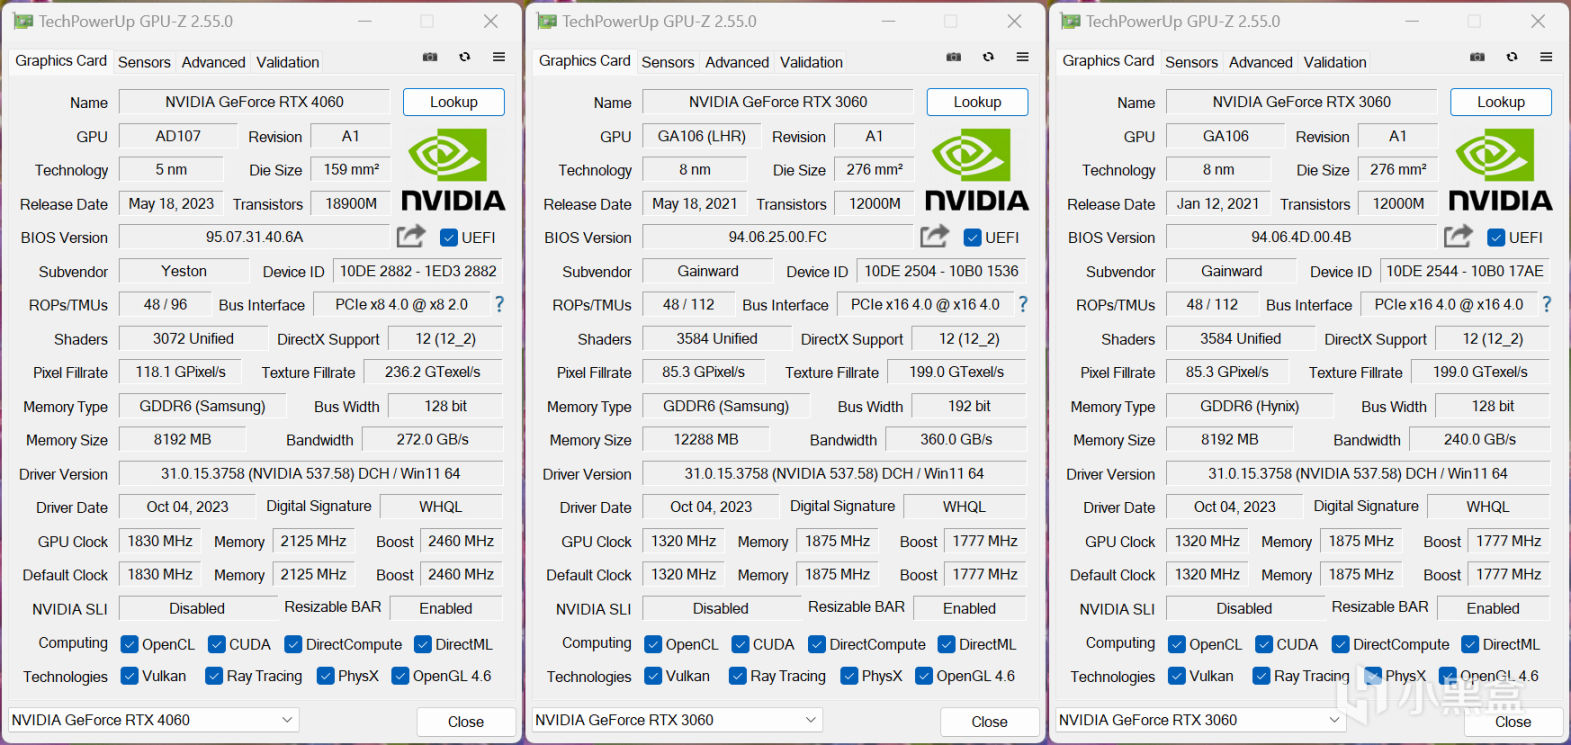Toggle Vulkan checkbox in the Hynix RTX 3060 window
Viewport: 1571px width, 745px height.
point(1177,676)
